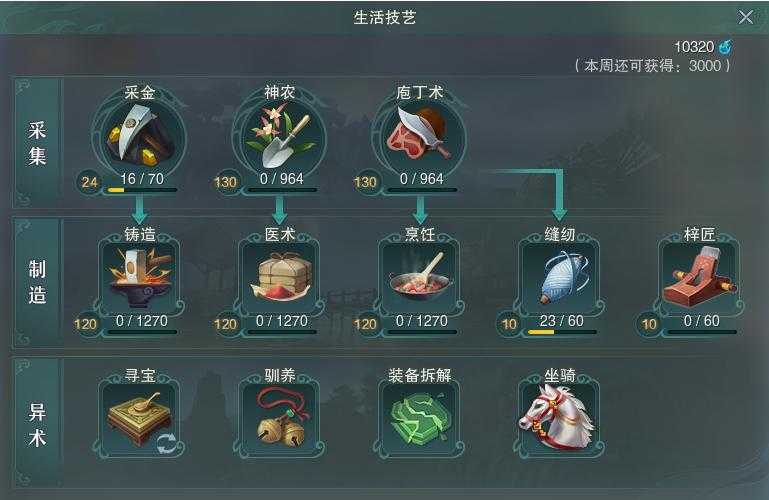The height and width of the screenshot is (500, 769).
Task: Close the 生活技艺 window
Action: click(745, 18)
